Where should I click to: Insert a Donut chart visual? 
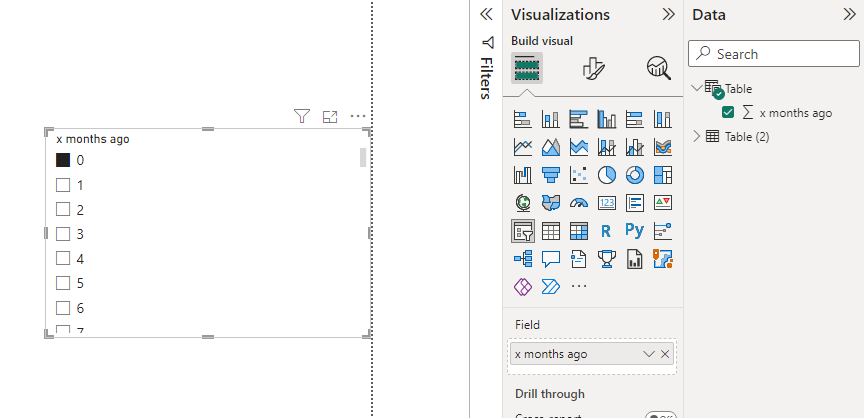635,175
